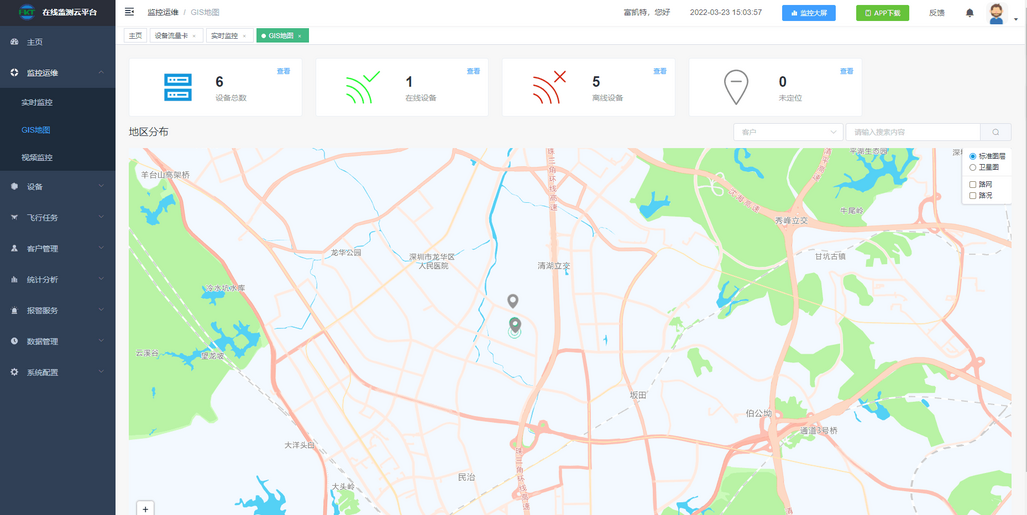Click the green APP下载 button
Image resolution: width=1027 pixels, height=515 pixels.
(x=882, y=13)
